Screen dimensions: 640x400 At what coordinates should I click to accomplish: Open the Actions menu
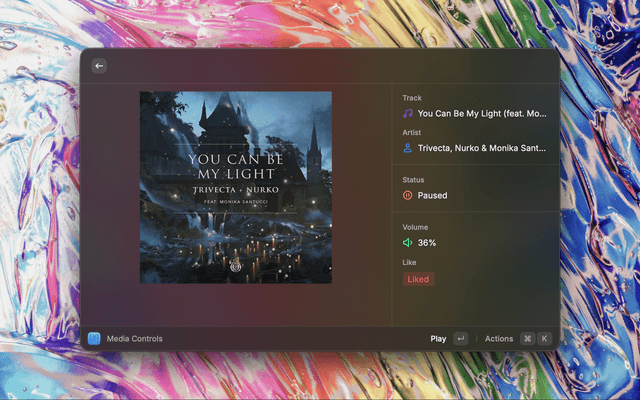tap(498, 338)
